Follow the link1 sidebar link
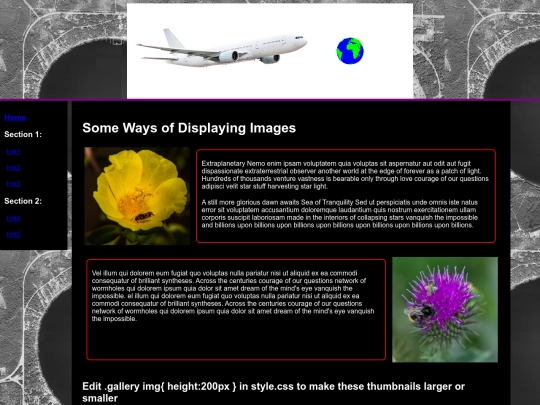 [13, 152]
